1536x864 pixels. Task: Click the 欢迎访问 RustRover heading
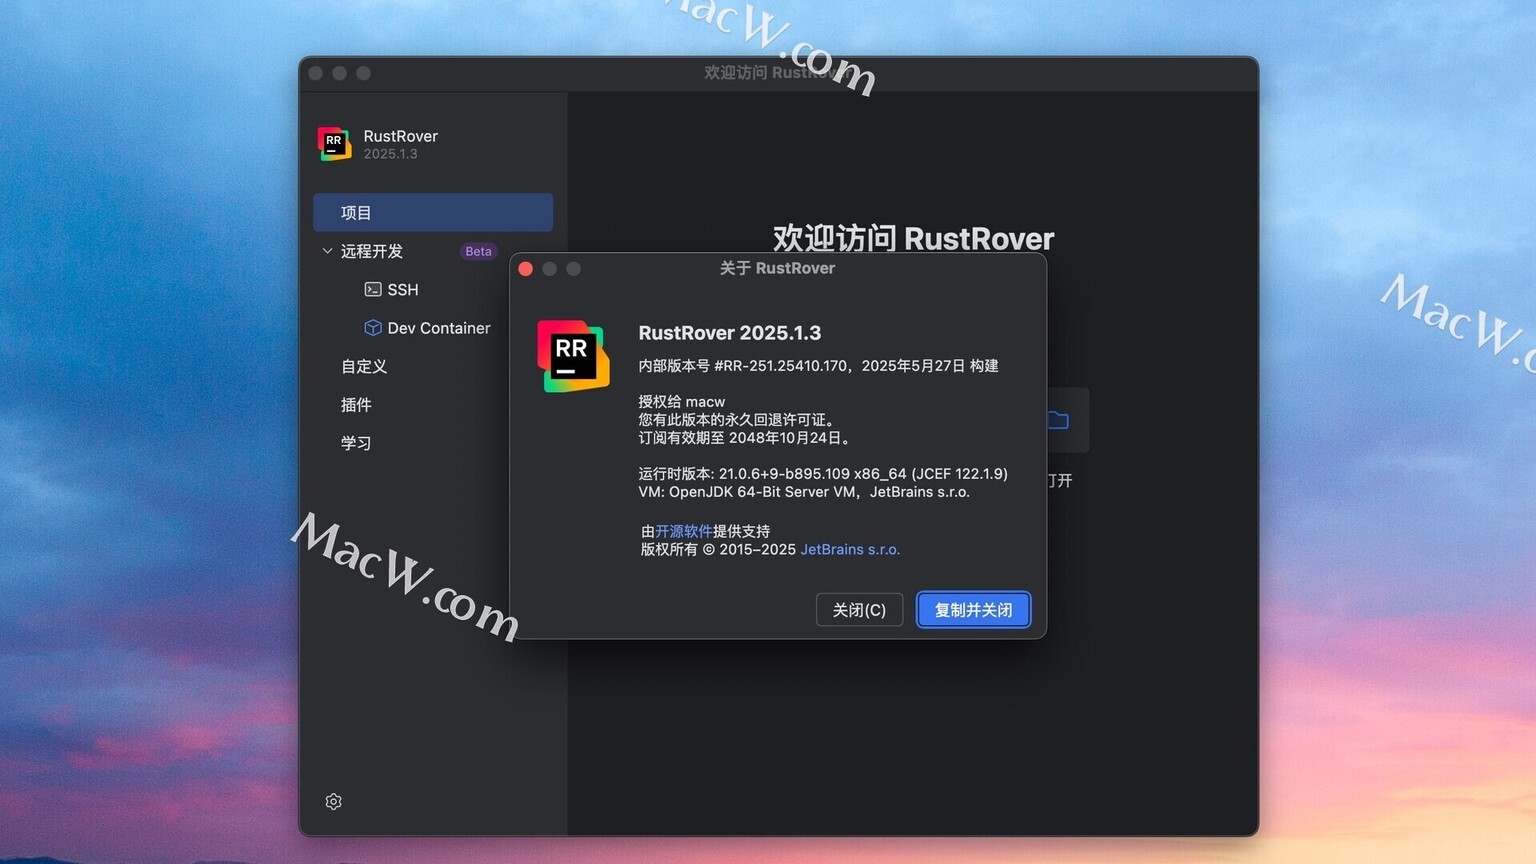[x=913, y=239]
